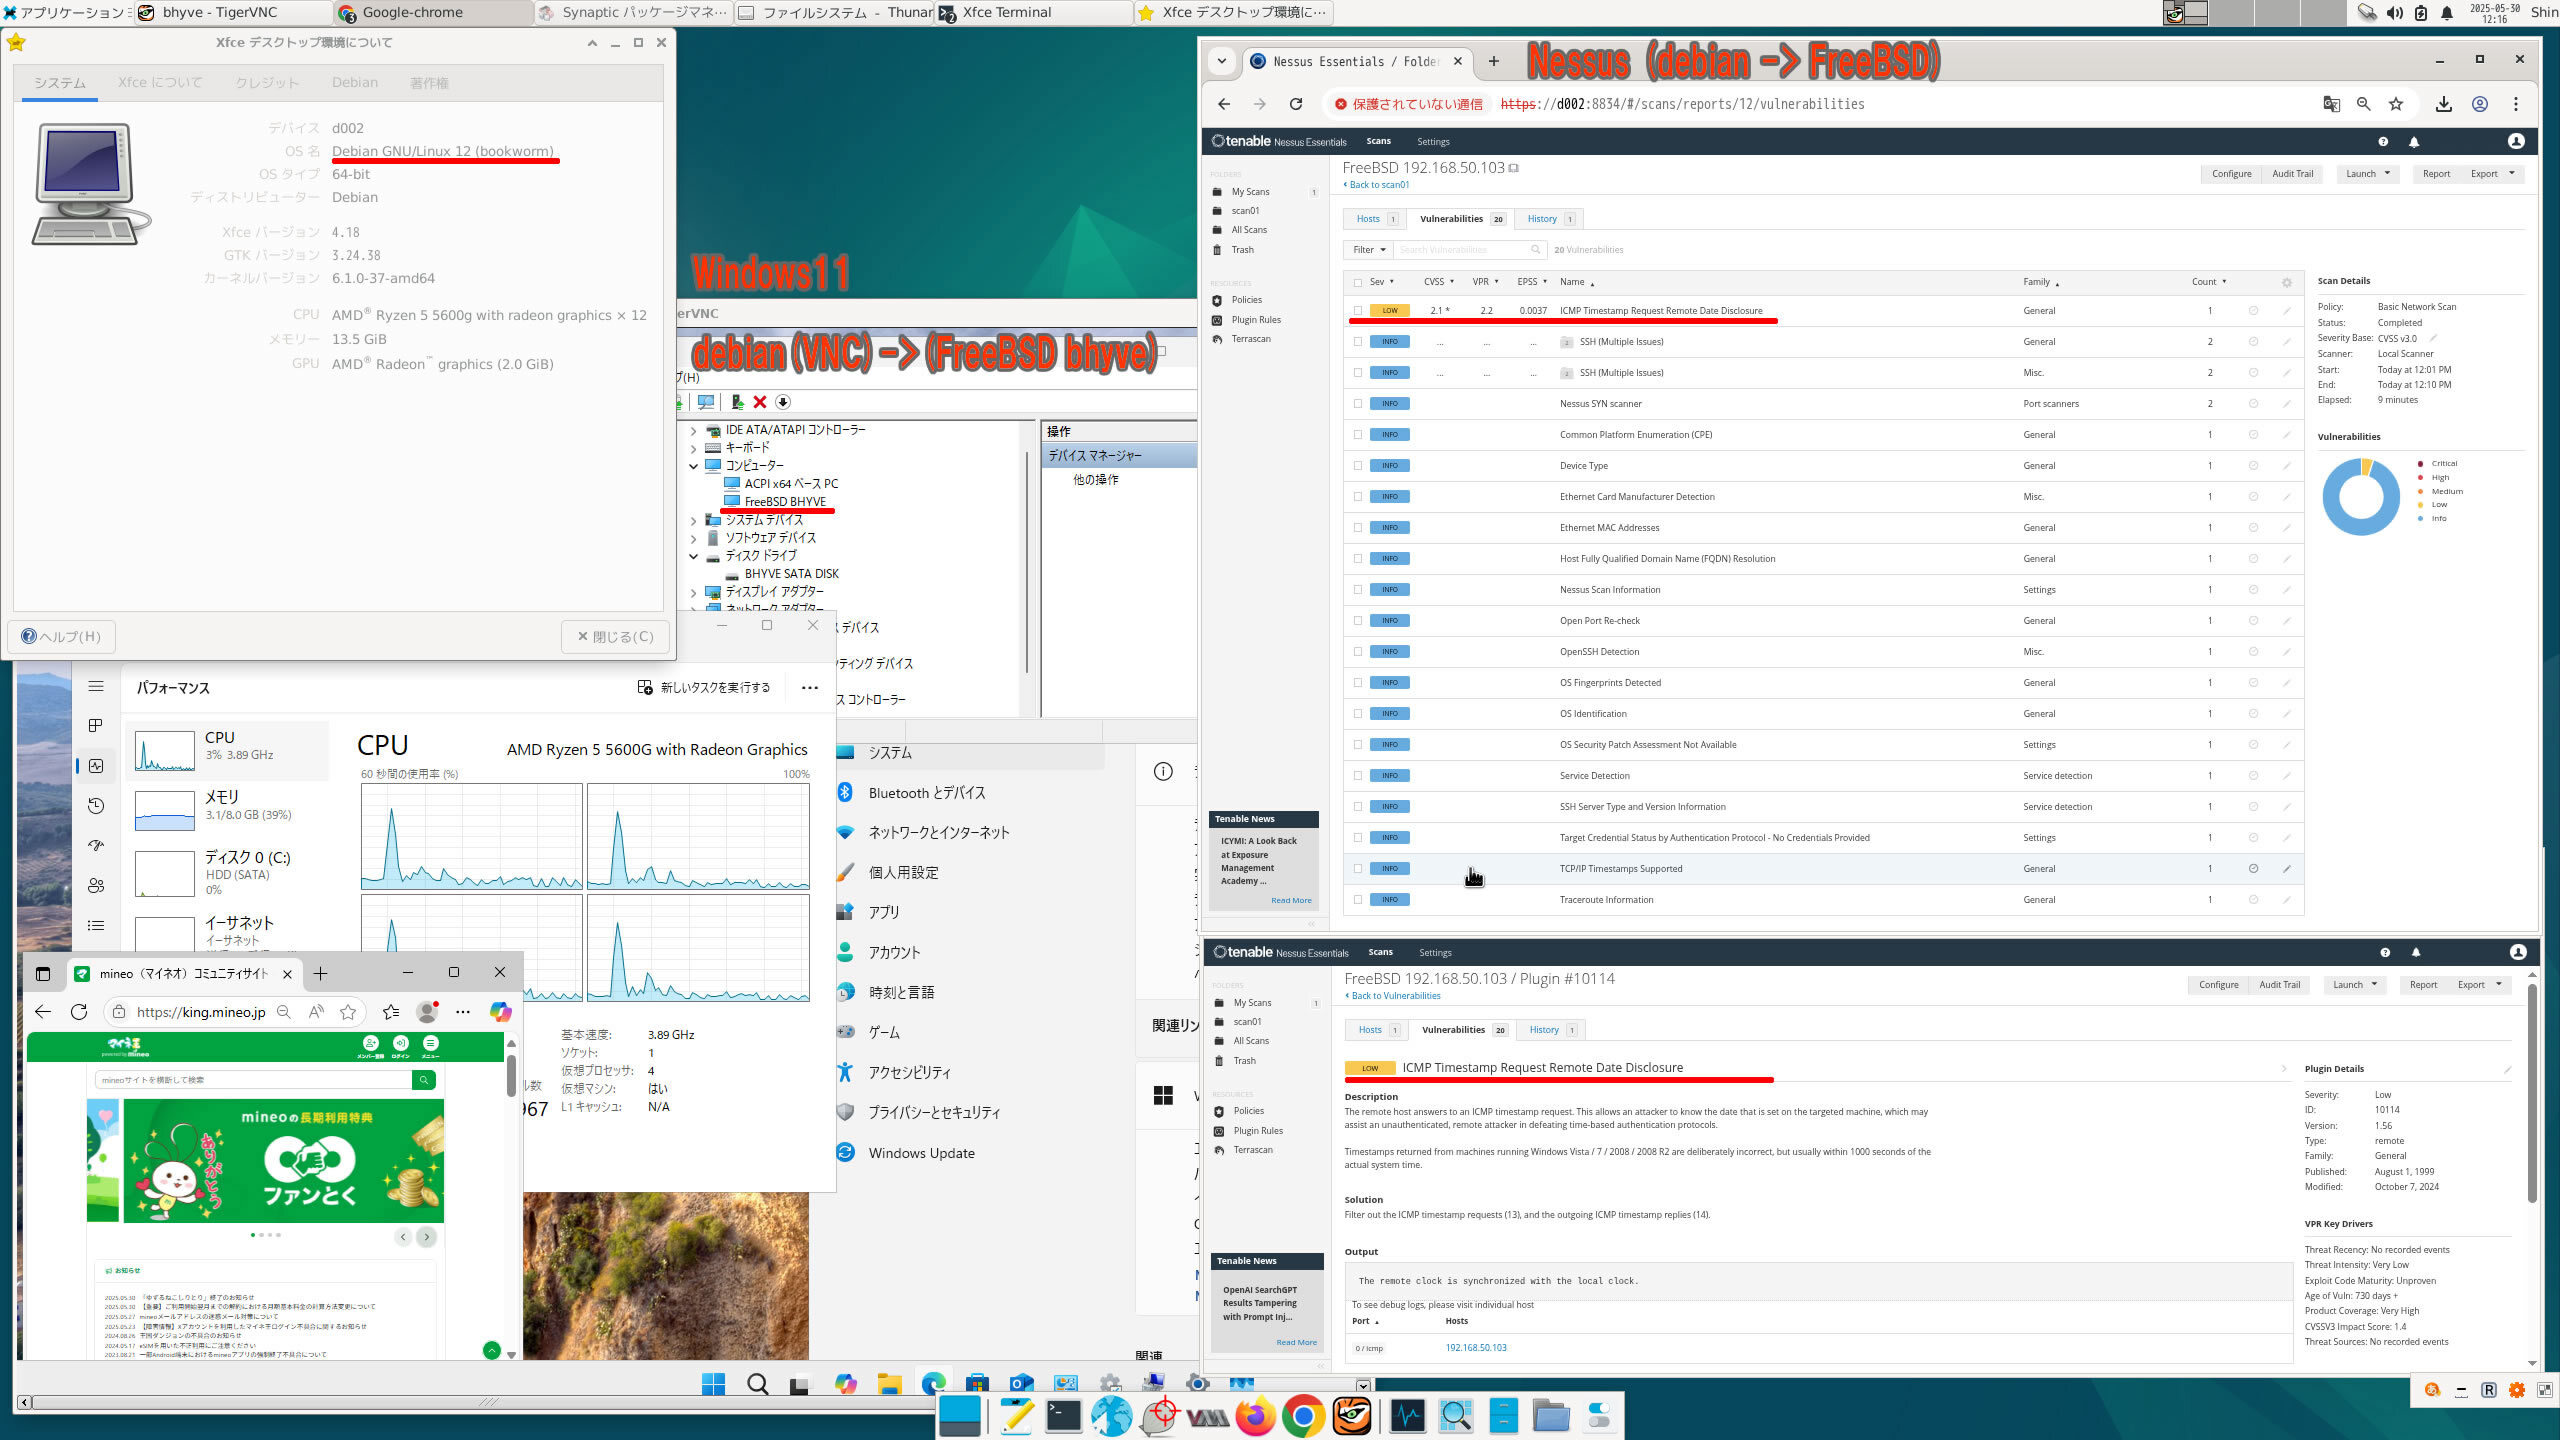The image size is (2560, 1440).
Task: Check the ICMP Timestamp Request row checkbox
Action: click(x=1357, y=311)
